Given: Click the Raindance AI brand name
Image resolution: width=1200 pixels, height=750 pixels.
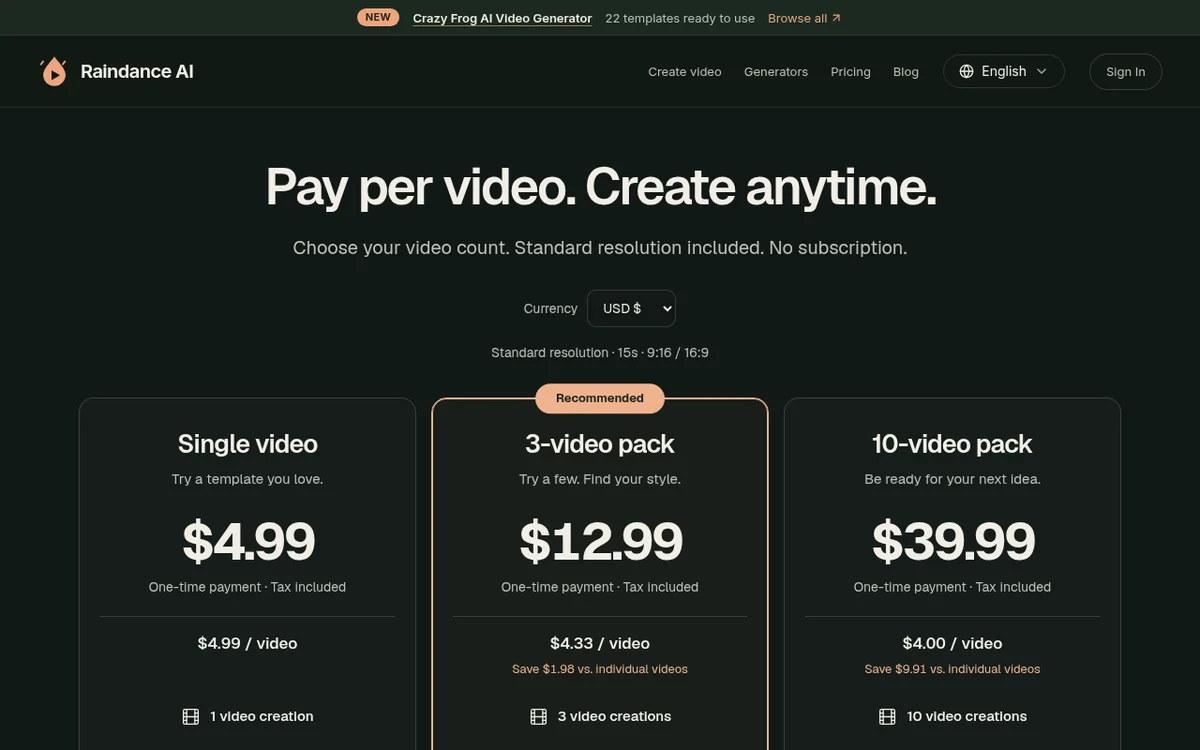Looking at the screenshot, I should (137, 71).
